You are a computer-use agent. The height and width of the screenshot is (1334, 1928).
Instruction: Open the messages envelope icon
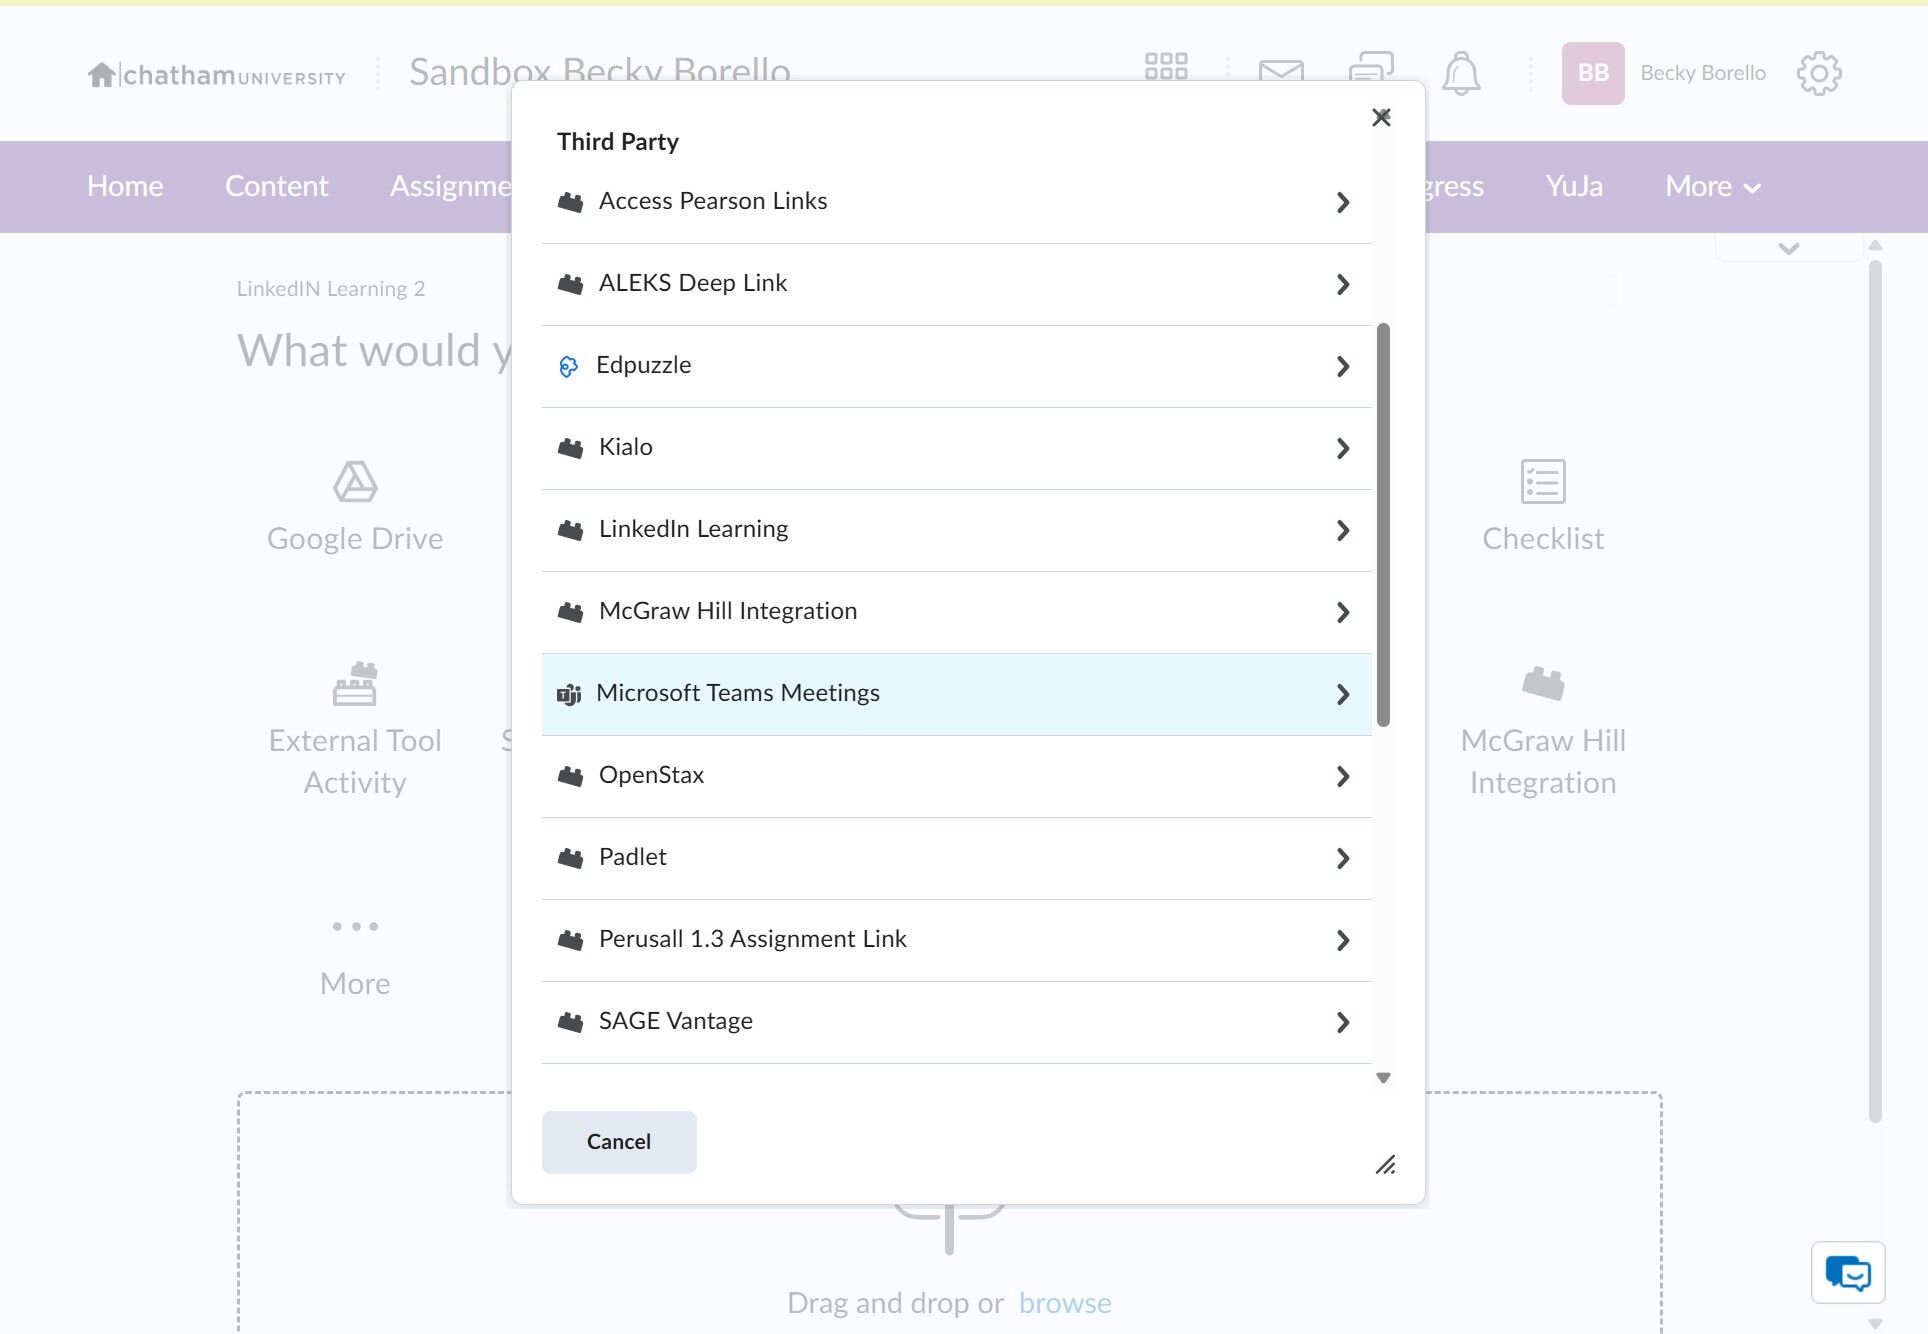(x=1280, y=72)
